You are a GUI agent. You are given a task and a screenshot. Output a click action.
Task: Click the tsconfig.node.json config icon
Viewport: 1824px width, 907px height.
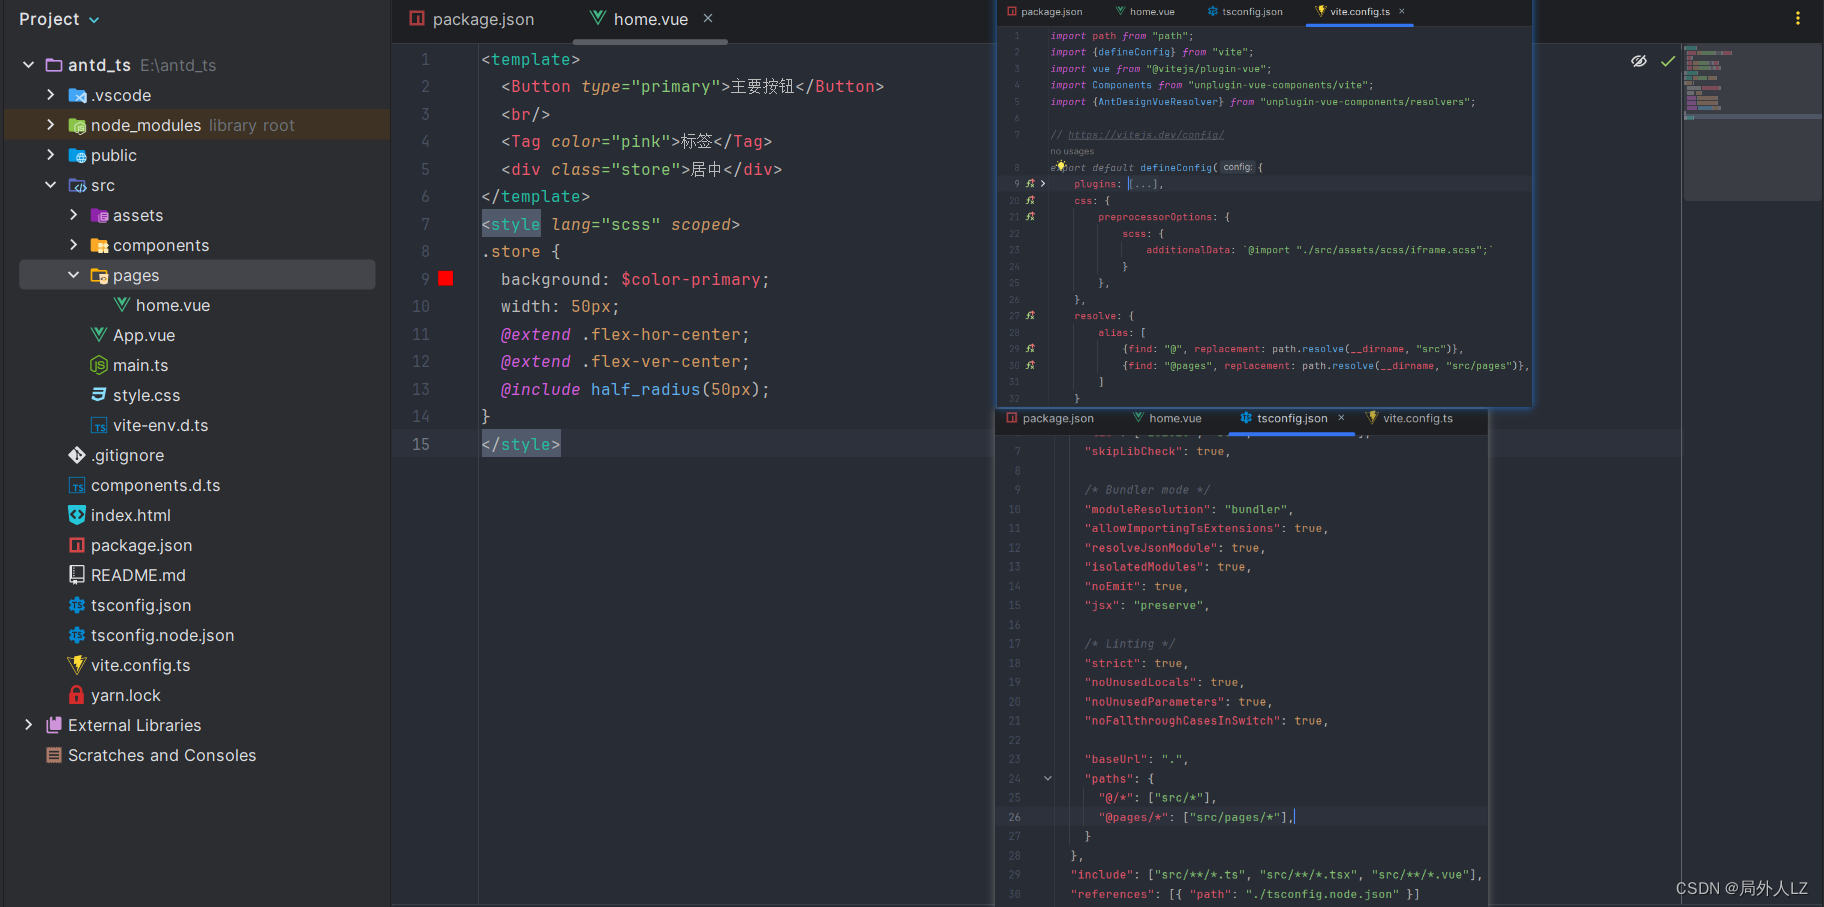[77, 635]
